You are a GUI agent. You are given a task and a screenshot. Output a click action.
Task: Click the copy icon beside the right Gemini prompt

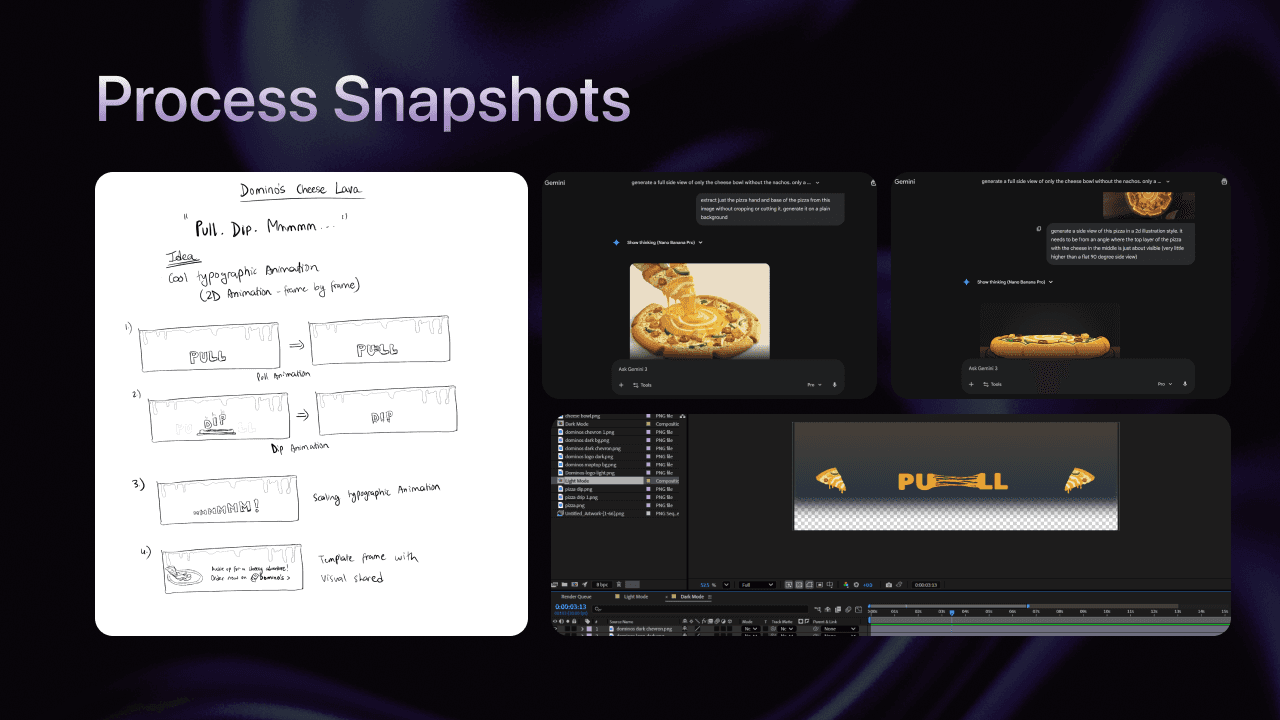pyautogui.click(x=1039, y=229)
